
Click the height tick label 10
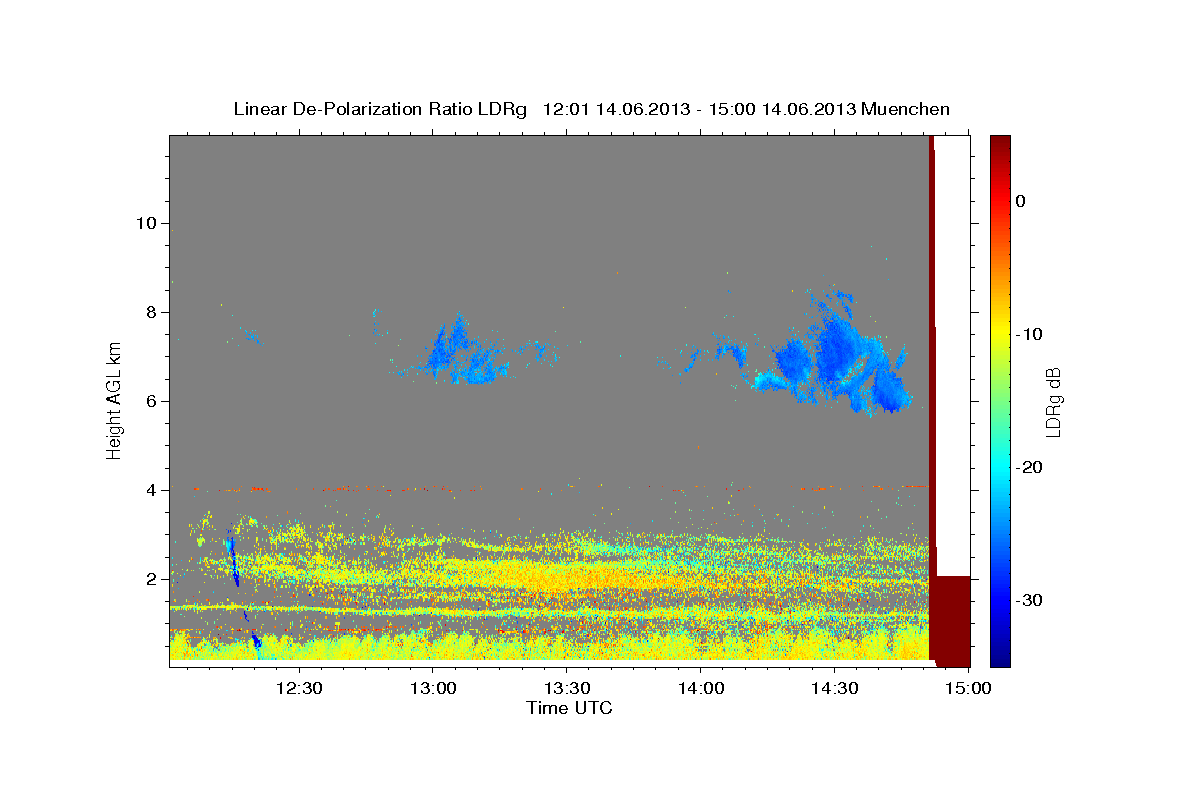[x=146, y=223]
